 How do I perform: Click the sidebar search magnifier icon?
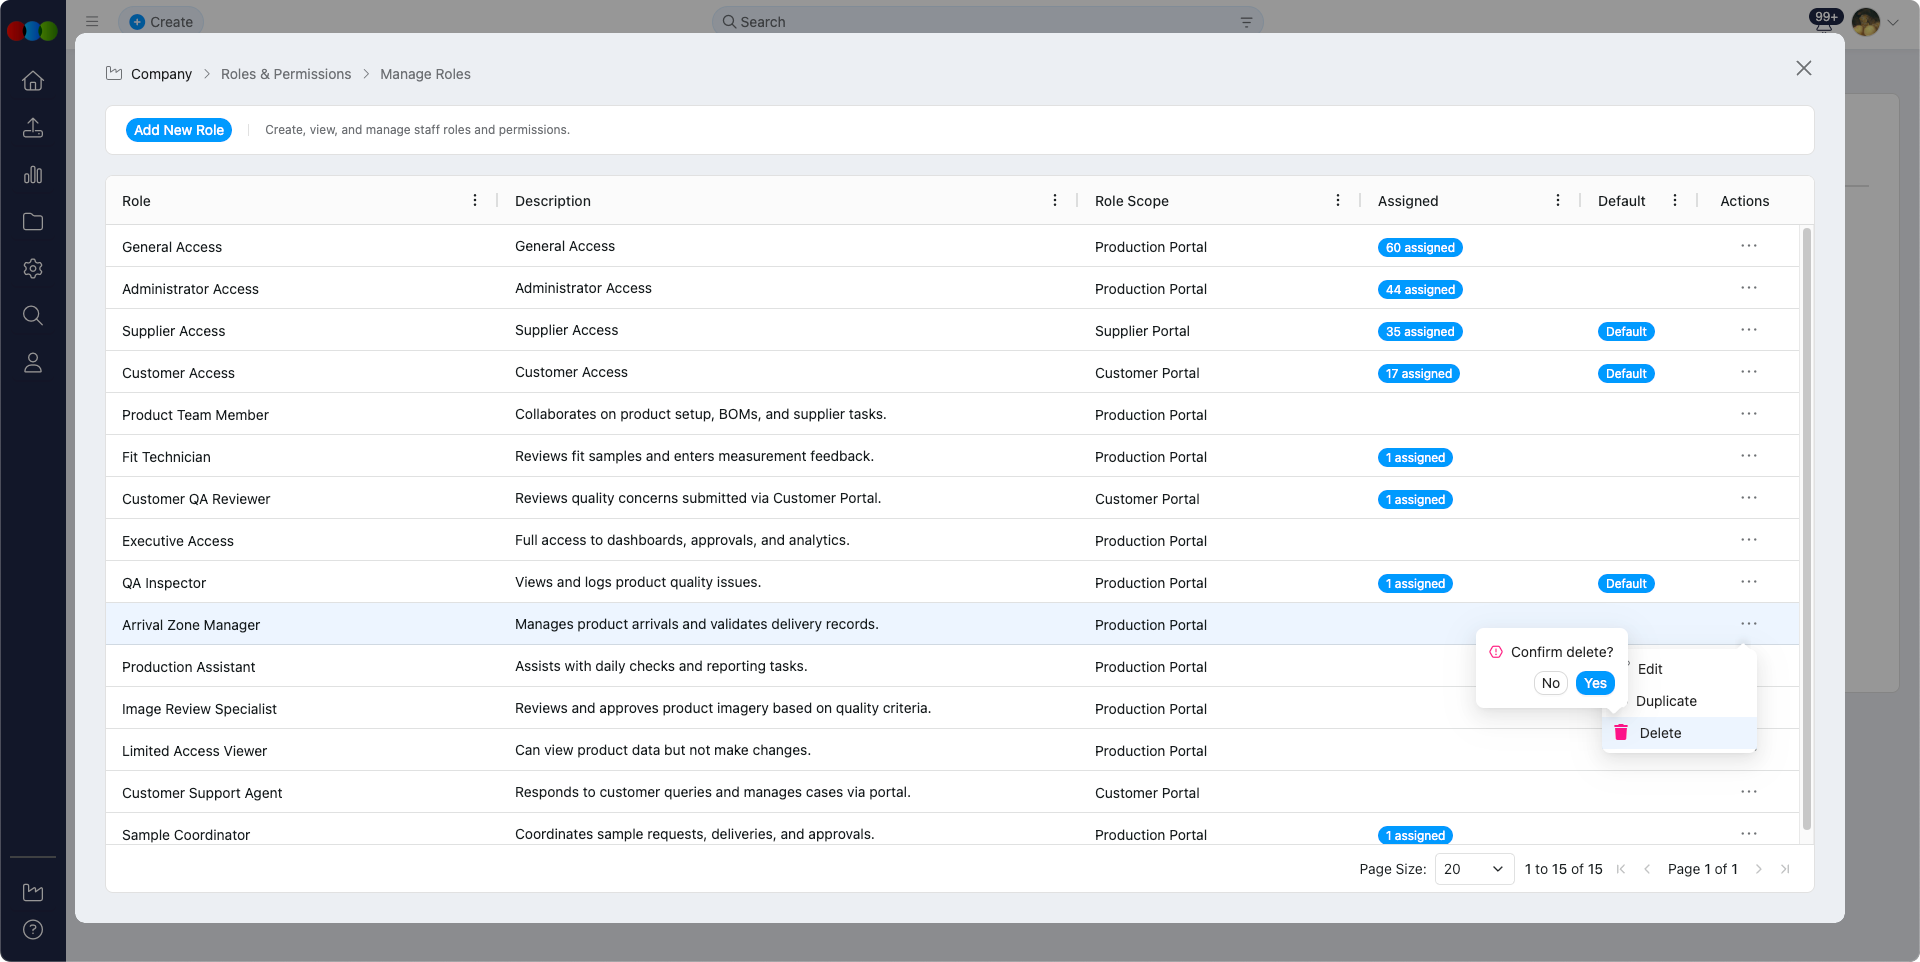pos(33,316)
